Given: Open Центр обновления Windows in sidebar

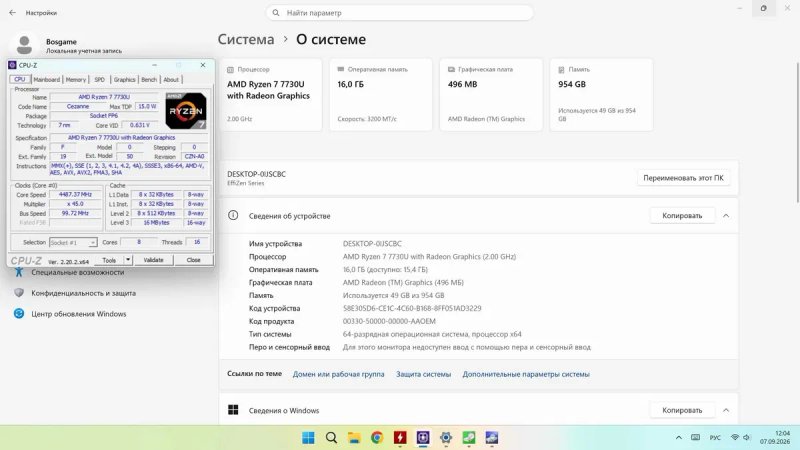Looking at the screenshot, I should (79, 314).
